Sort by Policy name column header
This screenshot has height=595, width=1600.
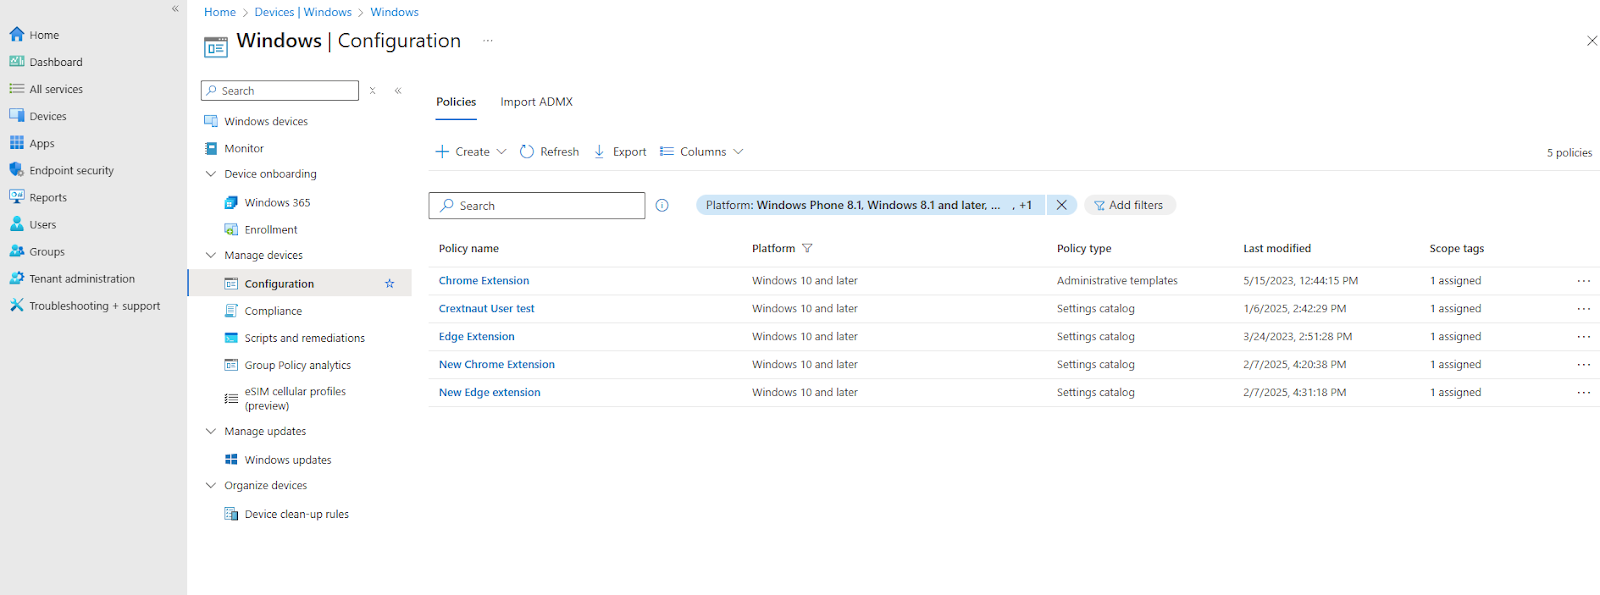(469, 248)
